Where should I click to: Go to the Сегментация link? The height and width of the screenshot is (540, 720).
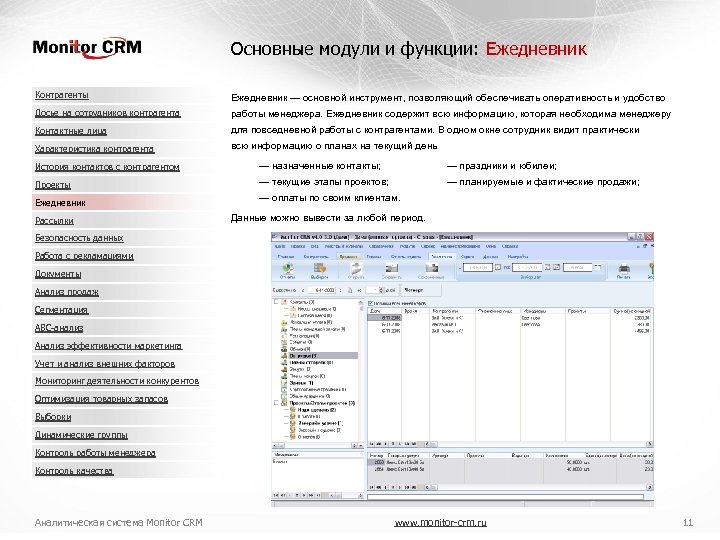(x=61, y=310)
